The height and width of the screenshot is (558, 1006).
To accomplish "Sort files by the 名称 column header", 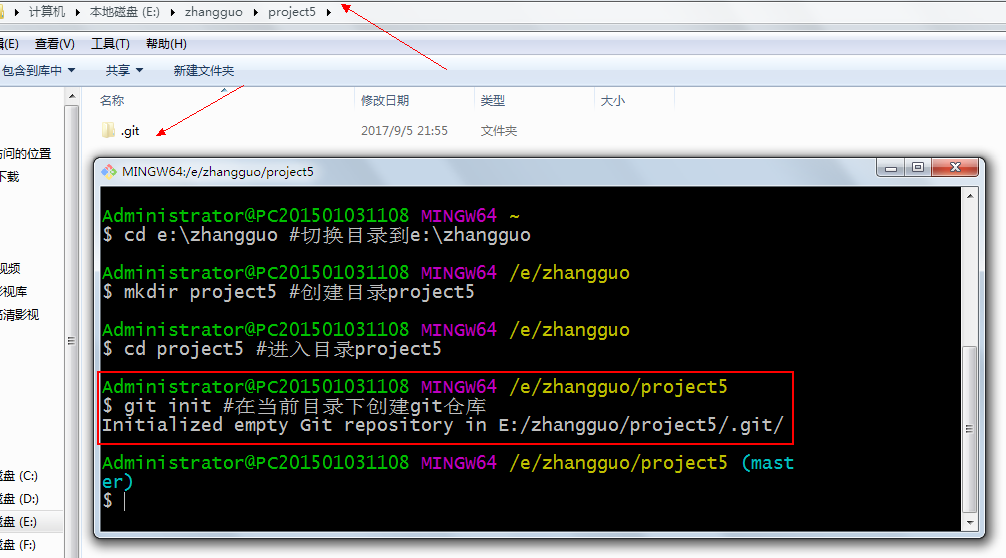I will click(112, 100).
